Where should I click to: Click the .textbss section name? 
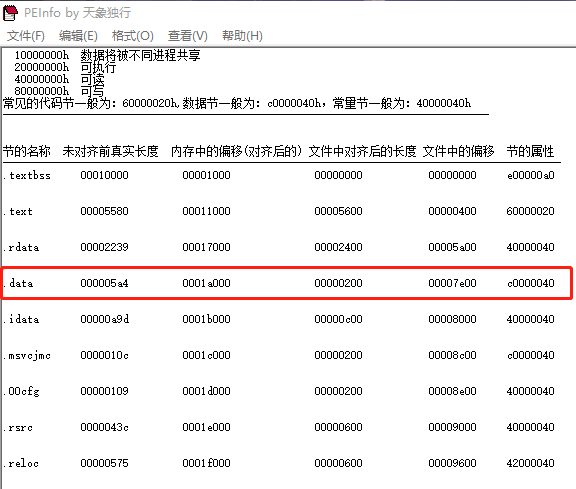[26, 175]
